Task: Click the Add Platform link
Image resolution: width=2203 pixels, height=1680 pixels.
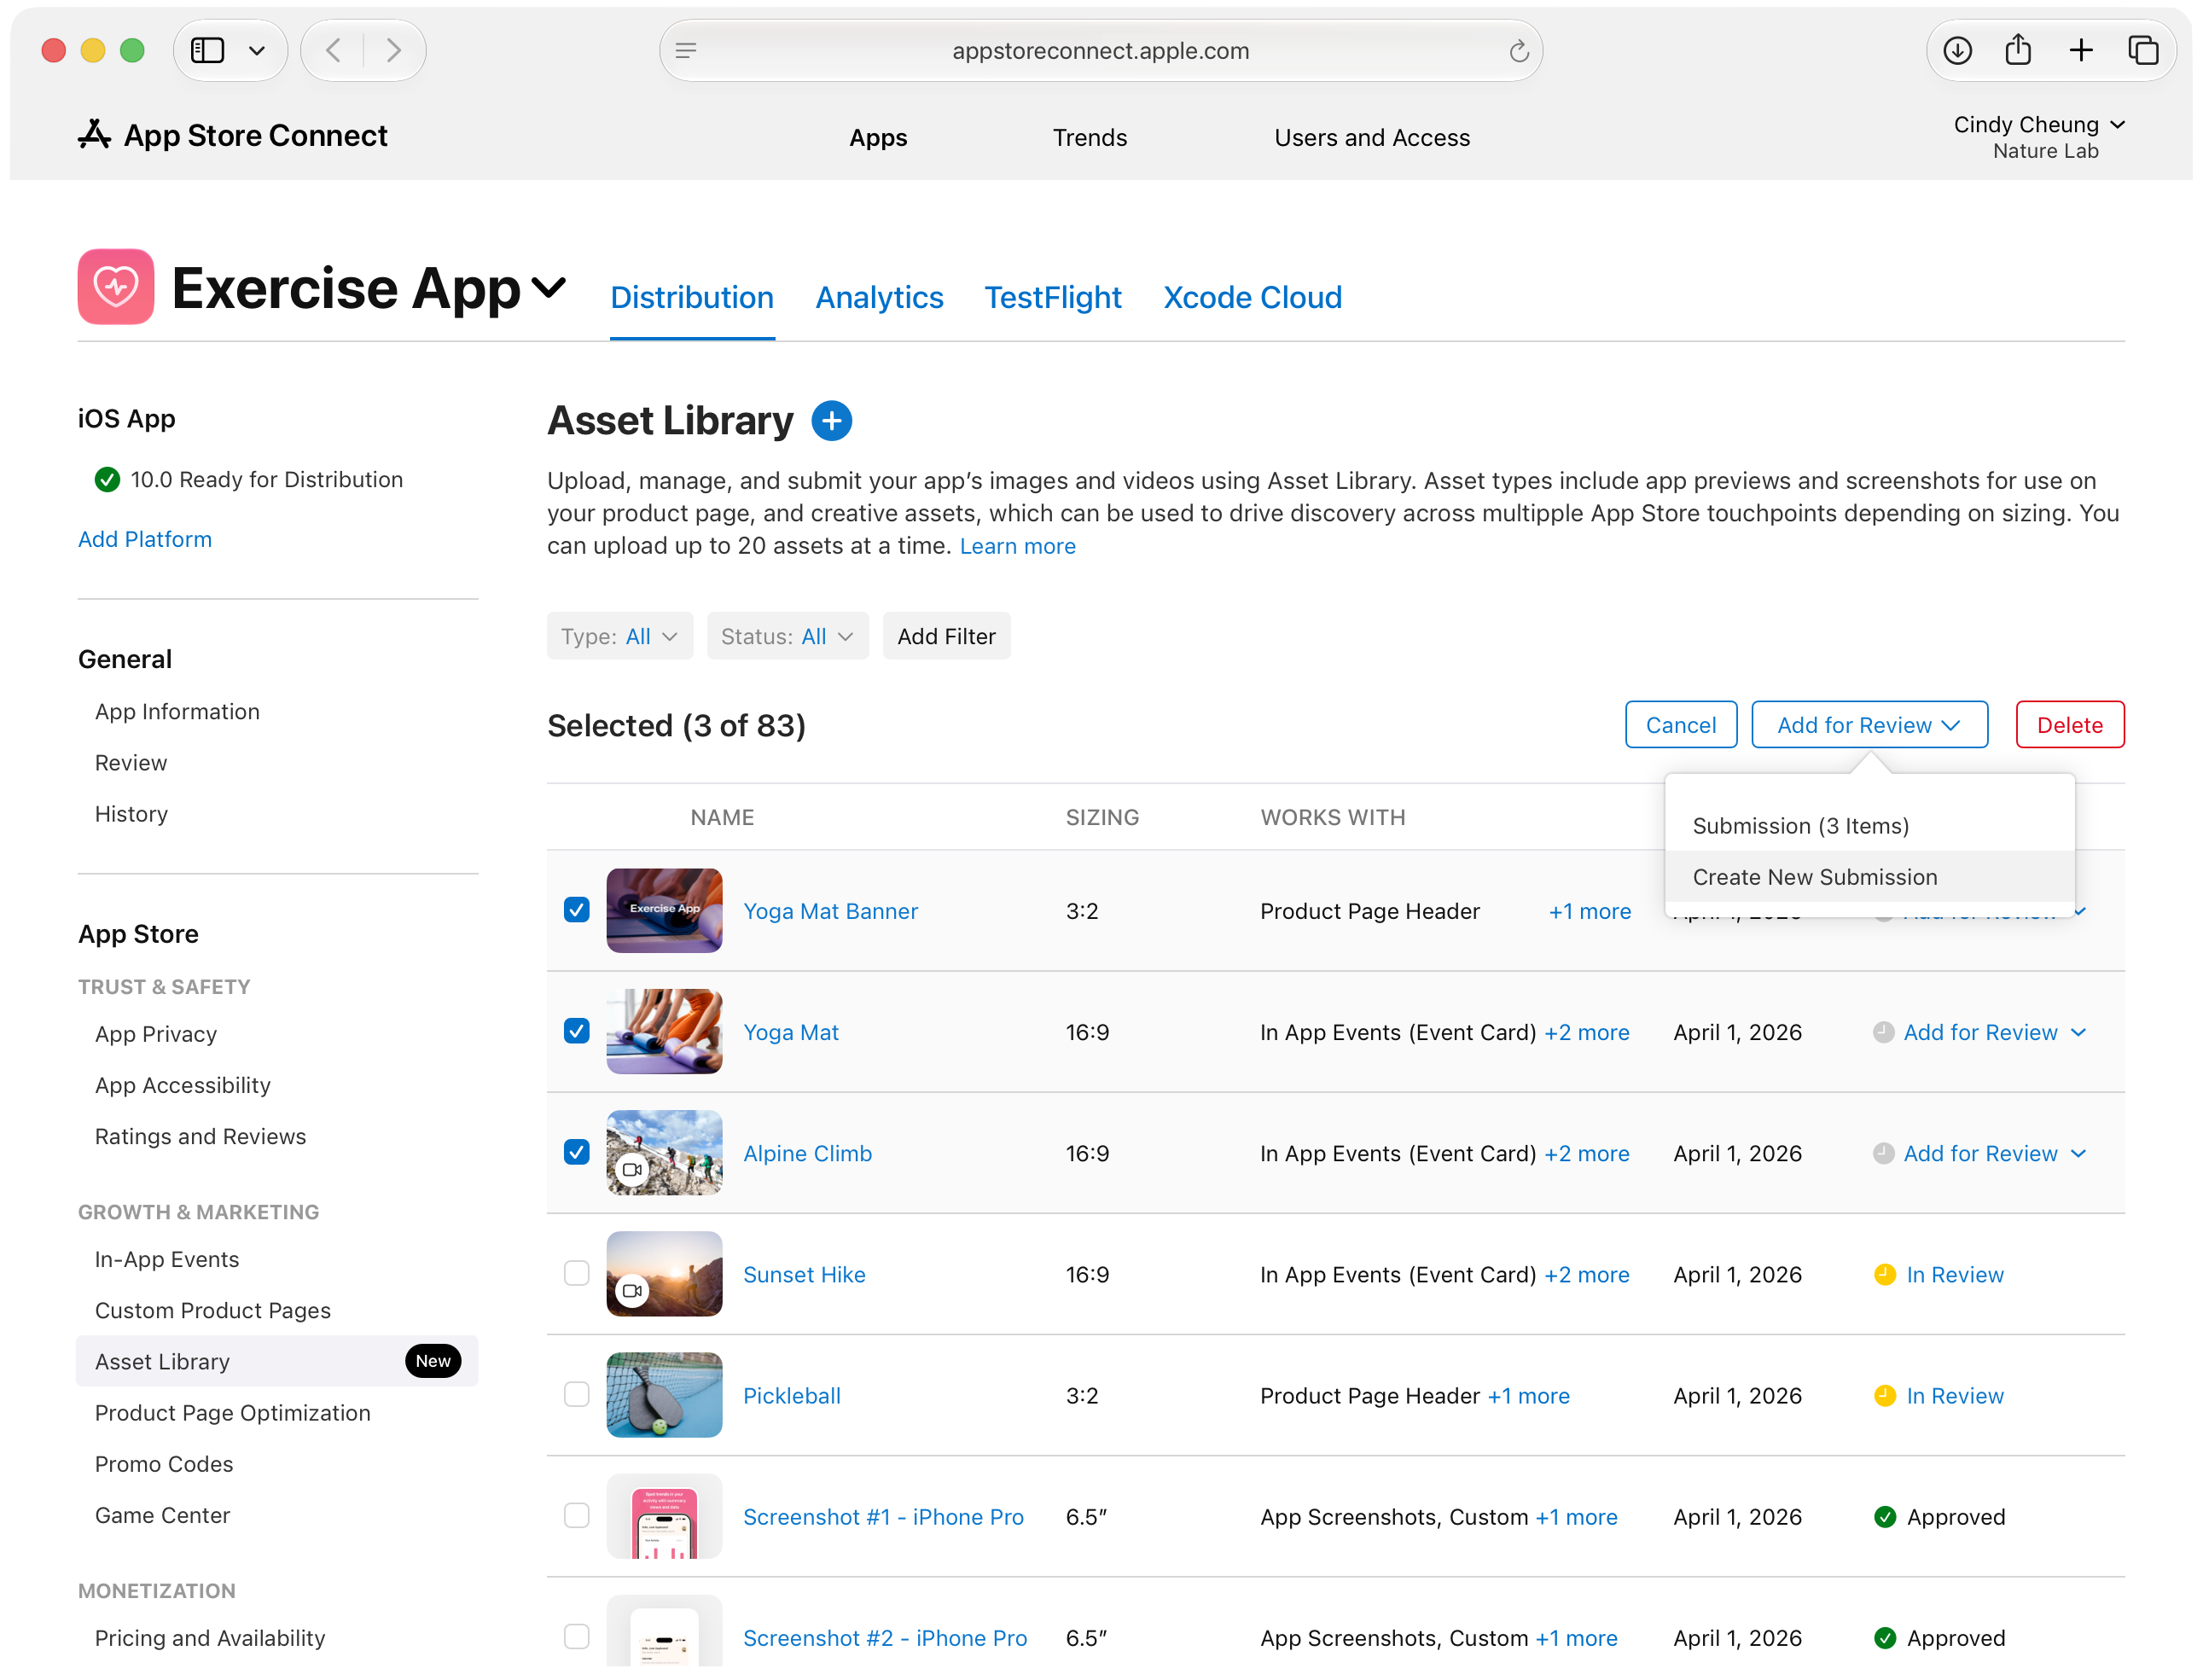Action: (x=145, y=539)
